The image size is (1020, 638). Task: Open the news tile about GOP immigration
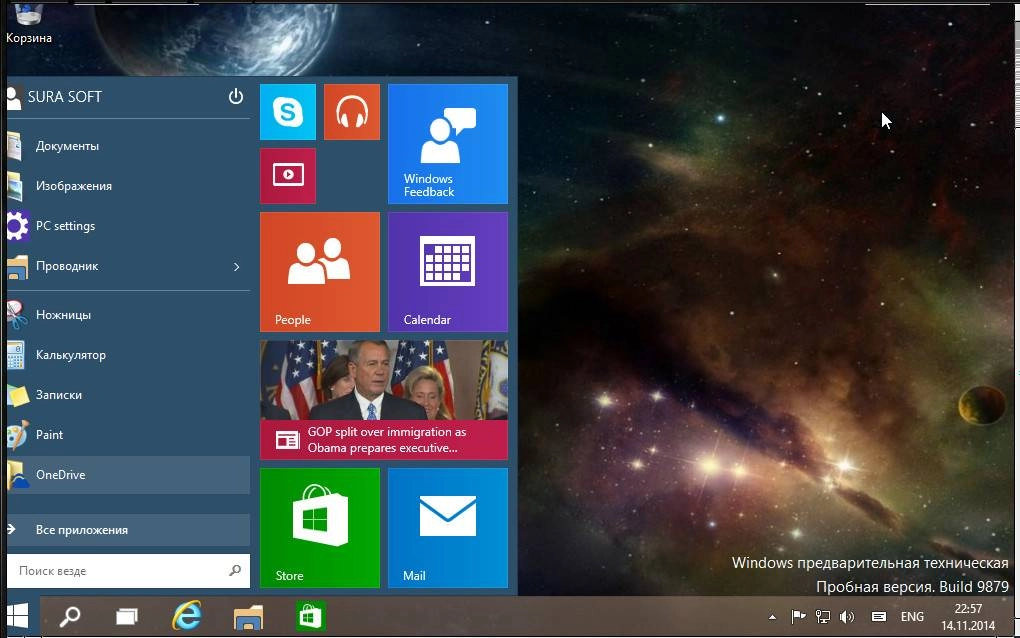coord(384,400)
